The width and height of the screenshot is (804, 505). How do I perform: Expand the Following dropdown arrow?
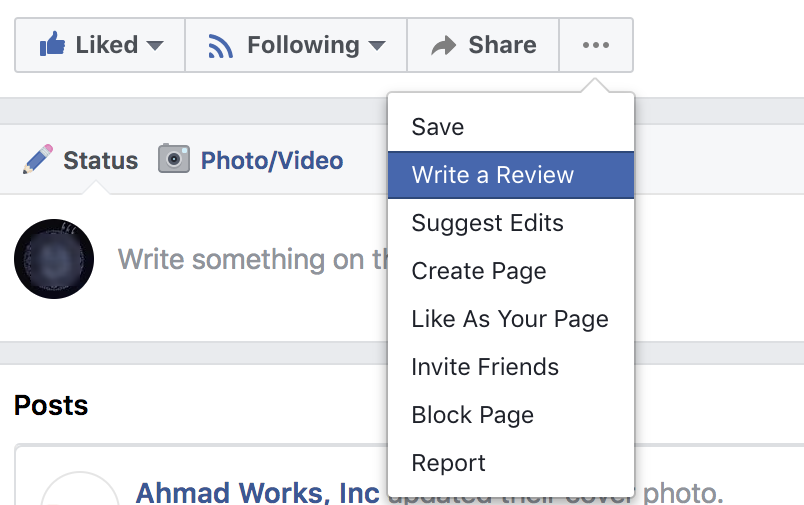tap(376, 46)
